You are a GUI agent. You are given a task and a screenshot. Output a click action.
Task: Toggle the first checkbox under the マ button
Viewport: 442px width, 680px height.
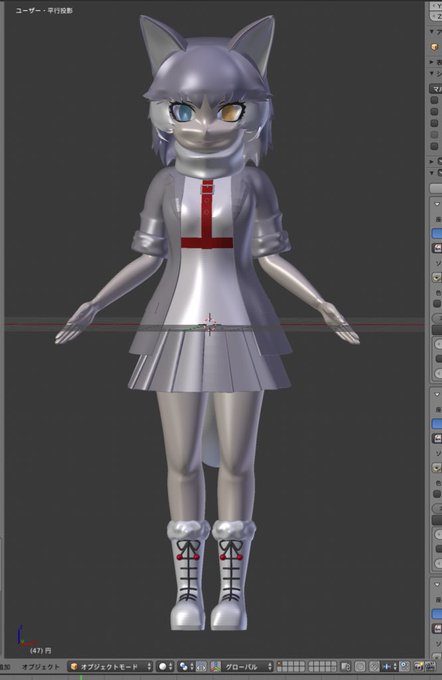(434, 100)
